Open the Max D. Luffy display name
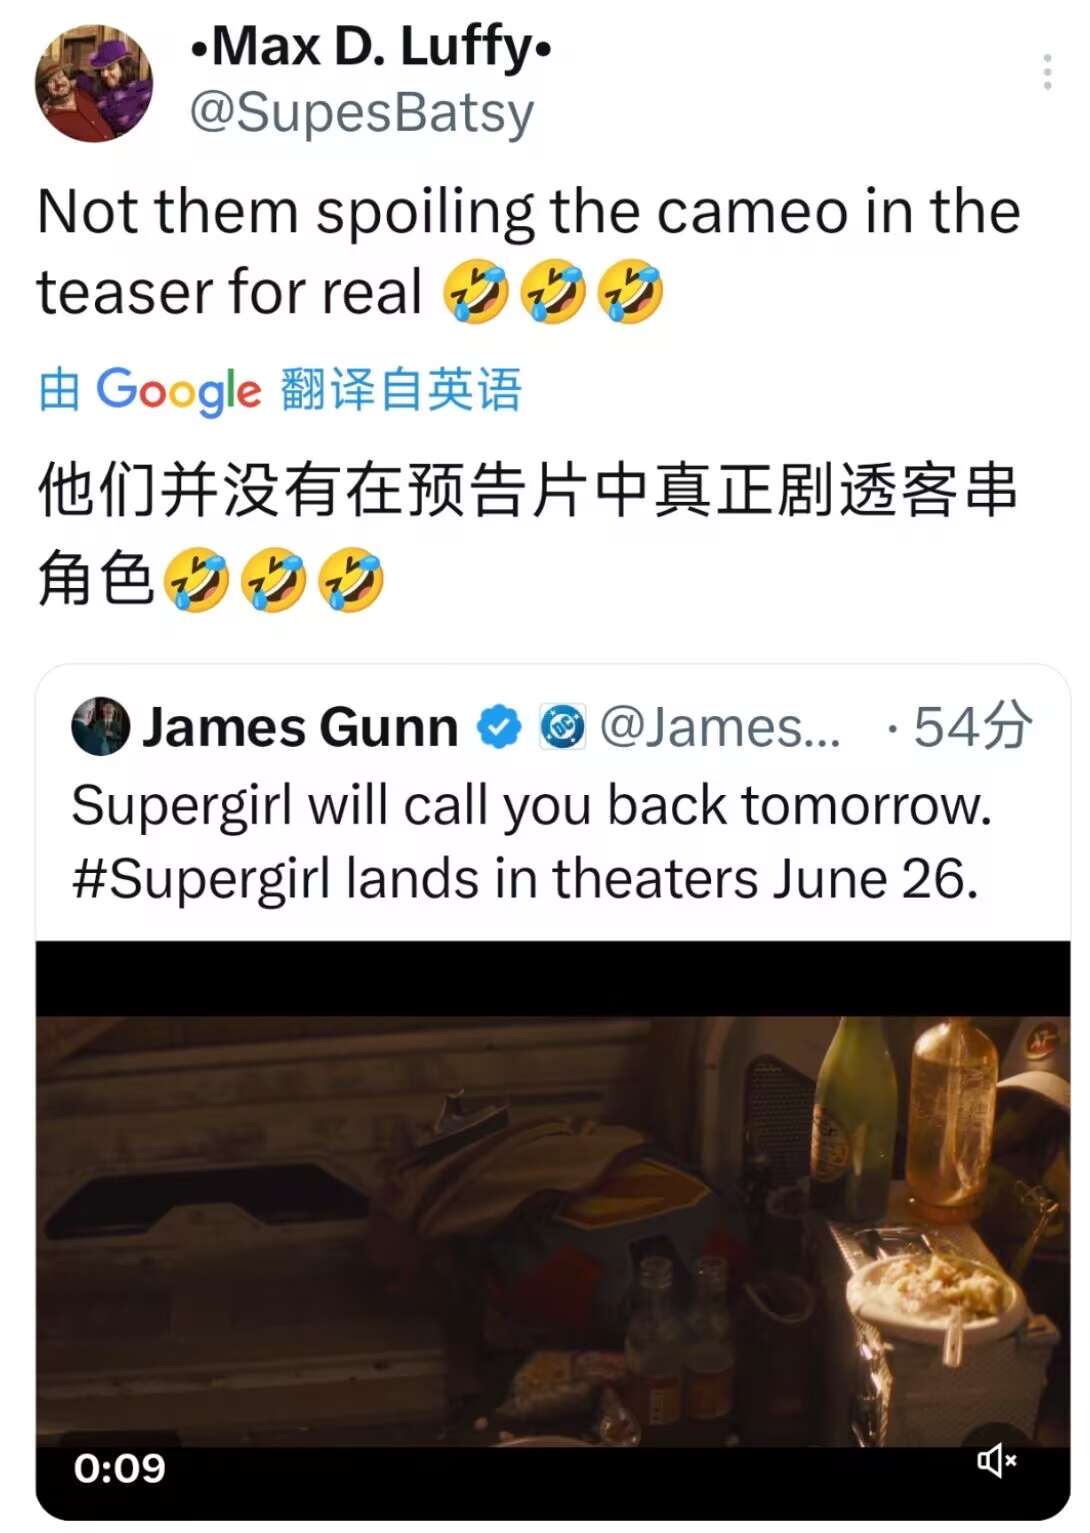This screenshot has height=1533, width=1090. (x=370, y=47)
